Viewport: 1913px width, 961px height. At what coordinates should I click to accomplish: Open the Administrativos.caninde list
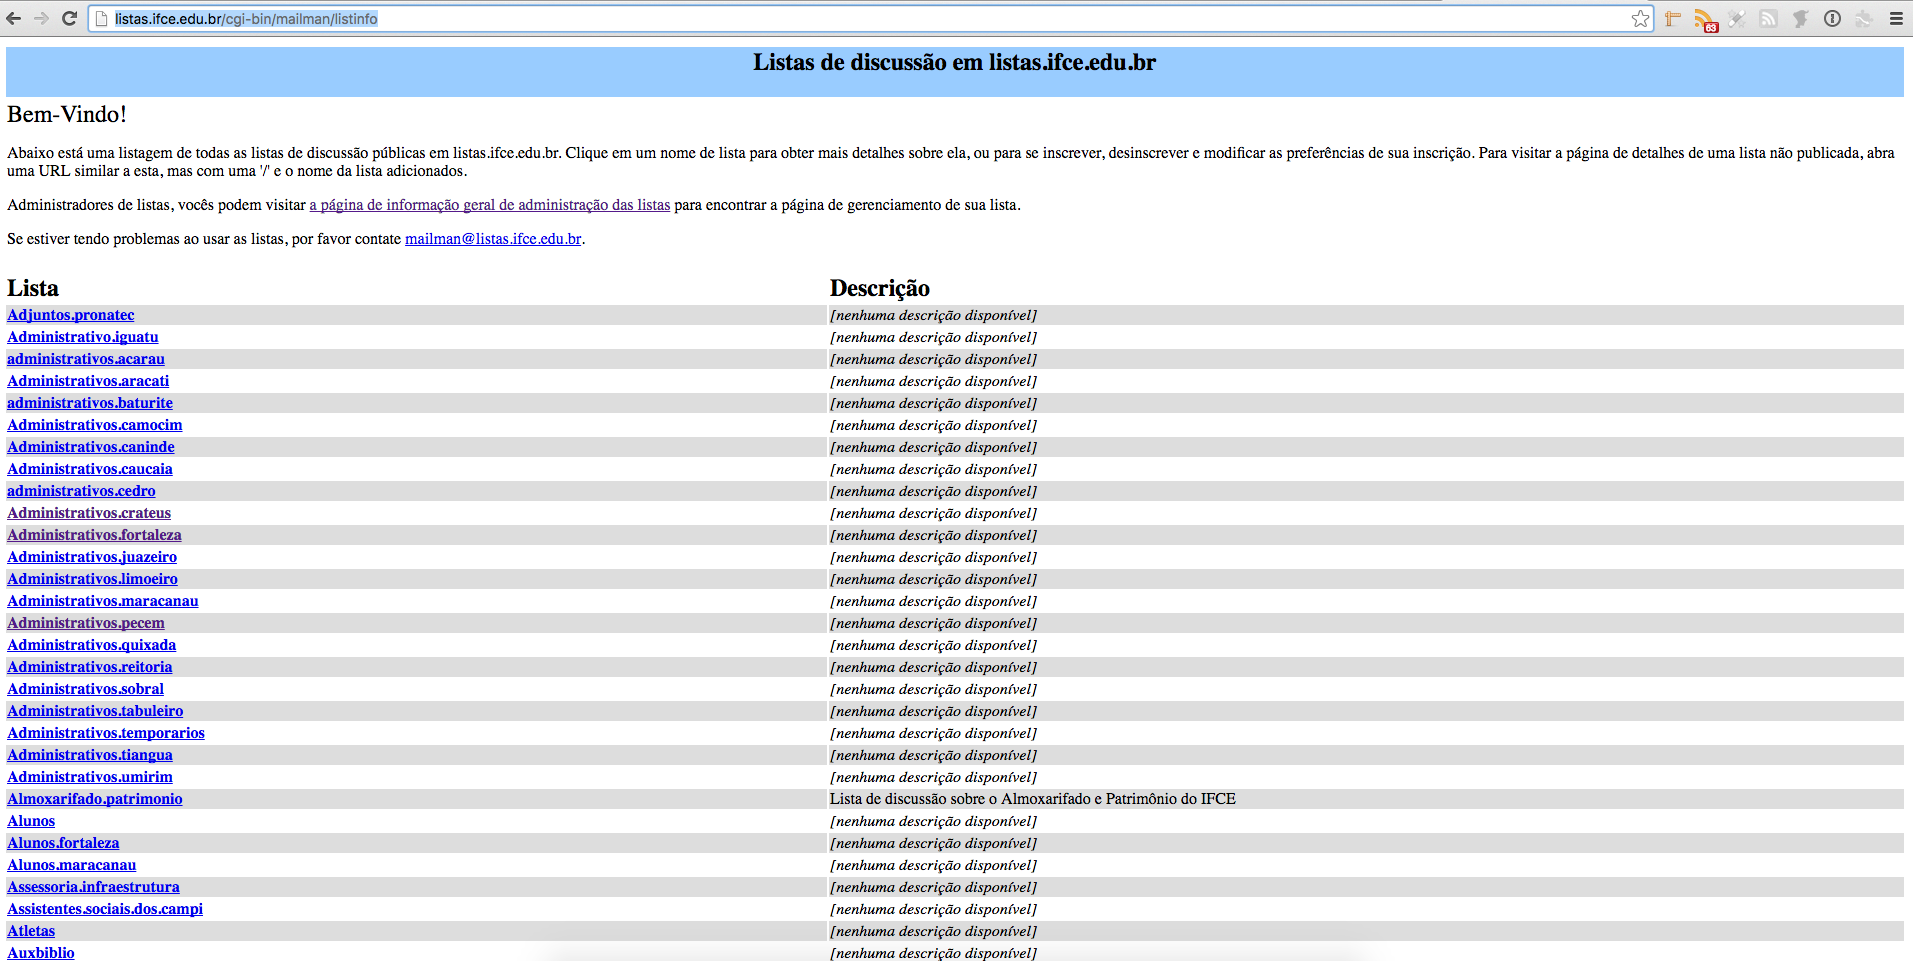click(x=91, y=447)
